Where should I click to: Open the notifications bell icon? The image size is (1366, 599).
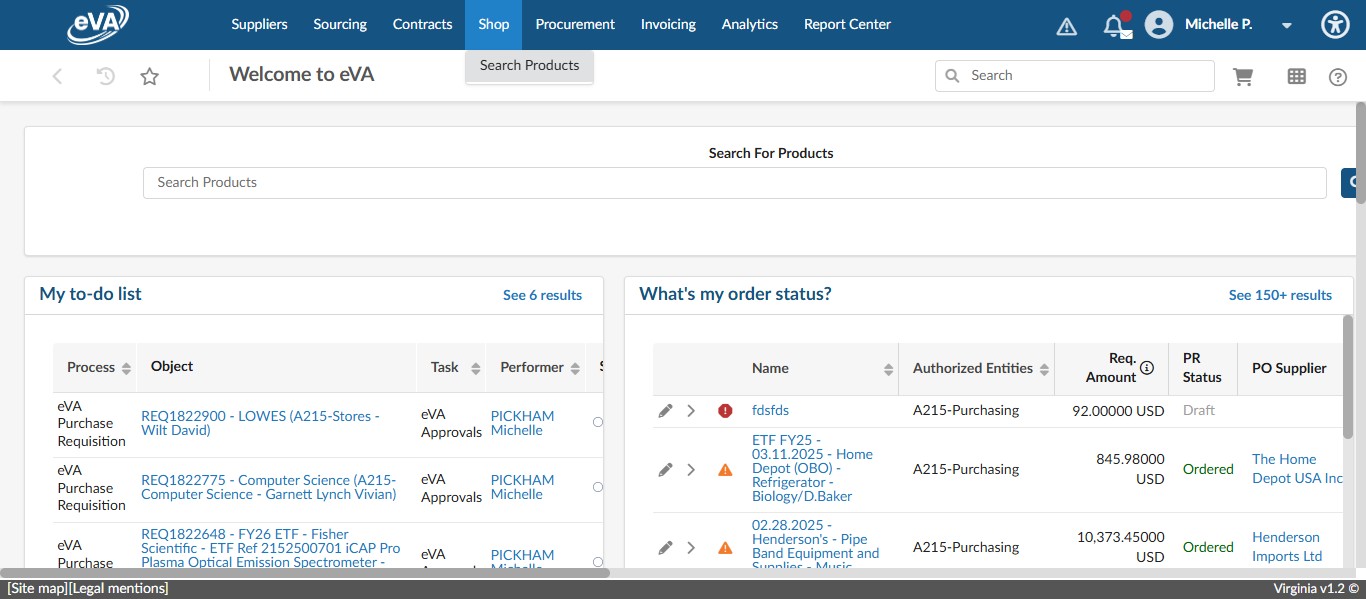click(1114, 26)
